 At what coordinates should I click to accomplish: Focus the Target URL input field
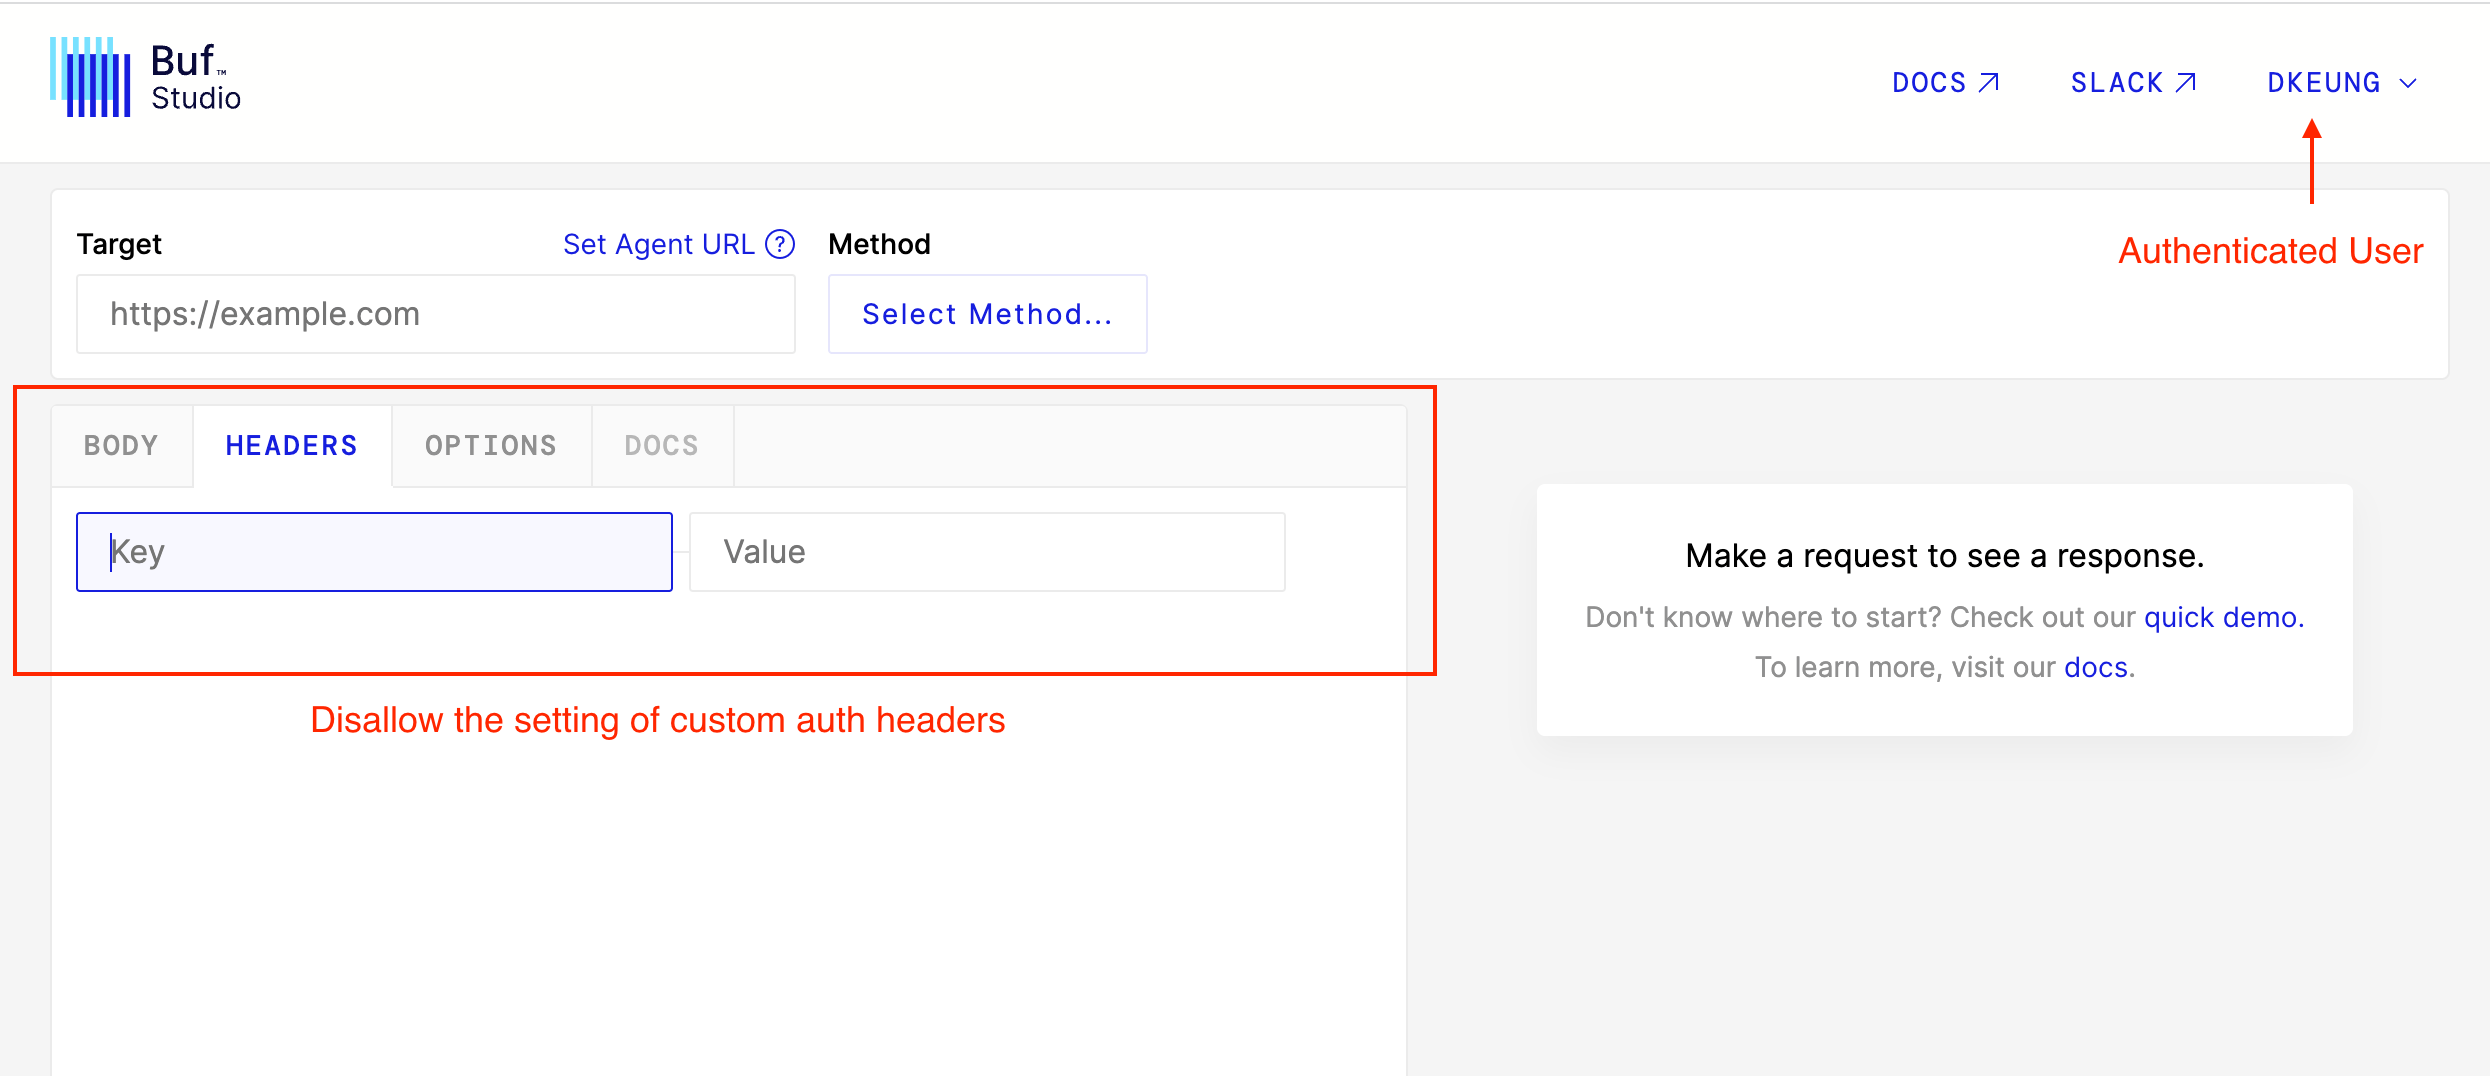pyautogui.click(x=436, y=314)
